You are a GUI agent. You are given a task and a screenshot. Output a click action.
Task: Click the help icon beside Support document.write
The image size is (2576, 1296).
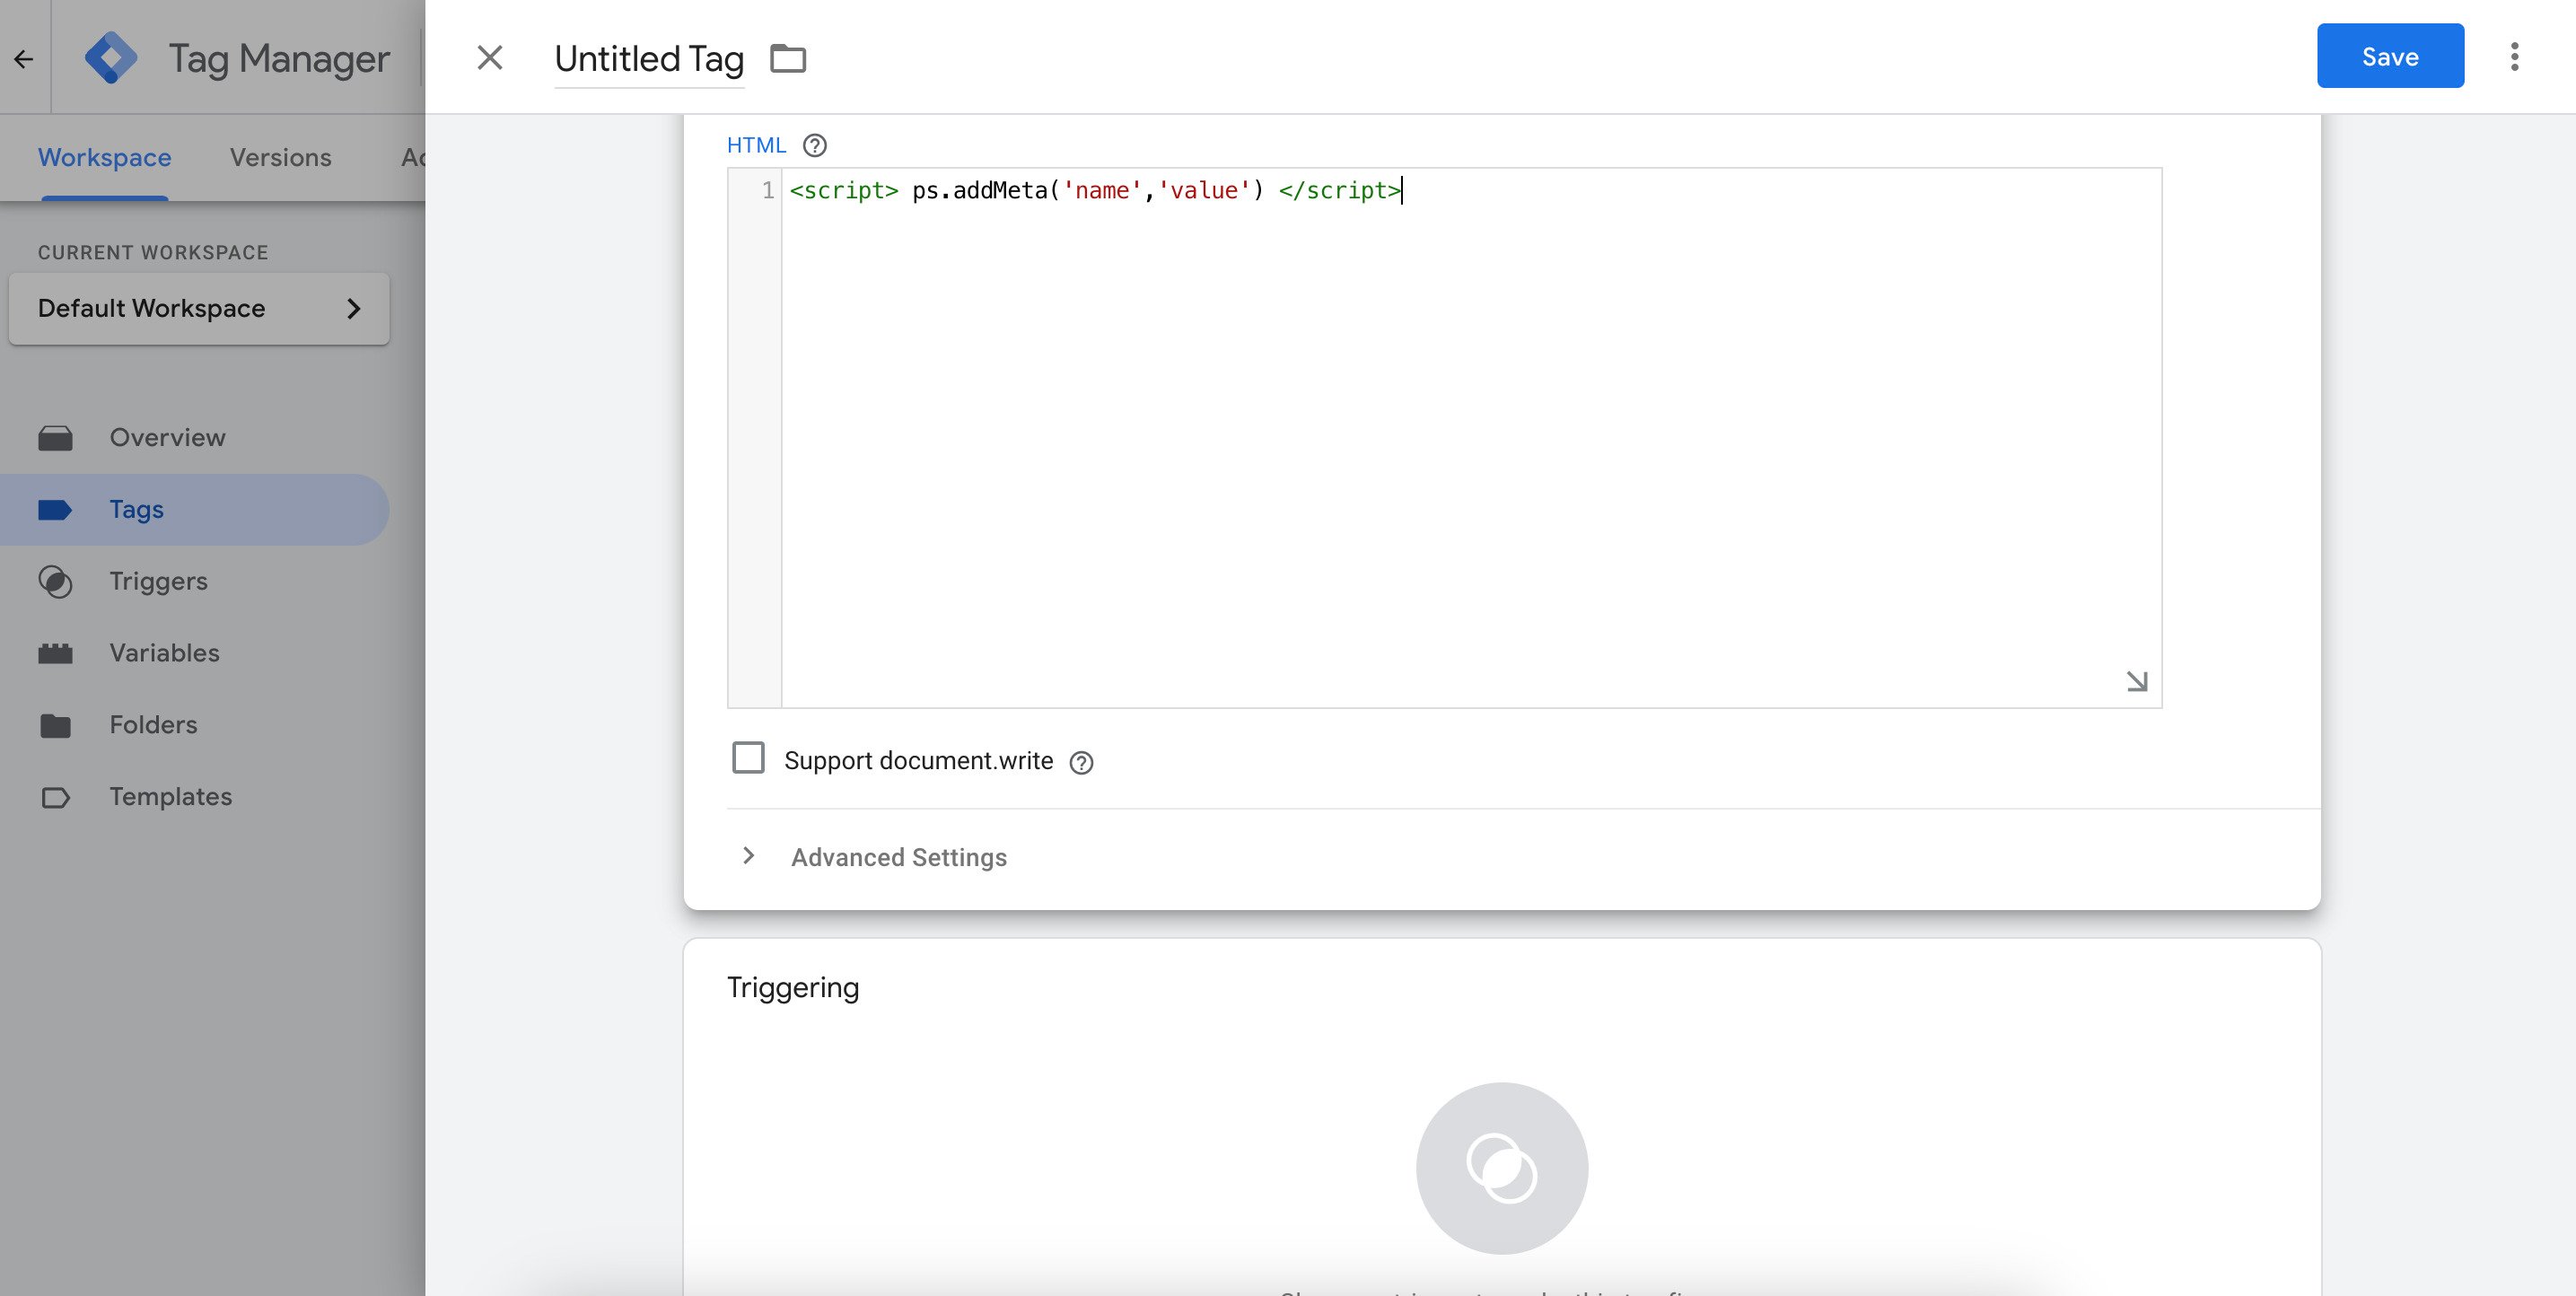click(1083, 761)
